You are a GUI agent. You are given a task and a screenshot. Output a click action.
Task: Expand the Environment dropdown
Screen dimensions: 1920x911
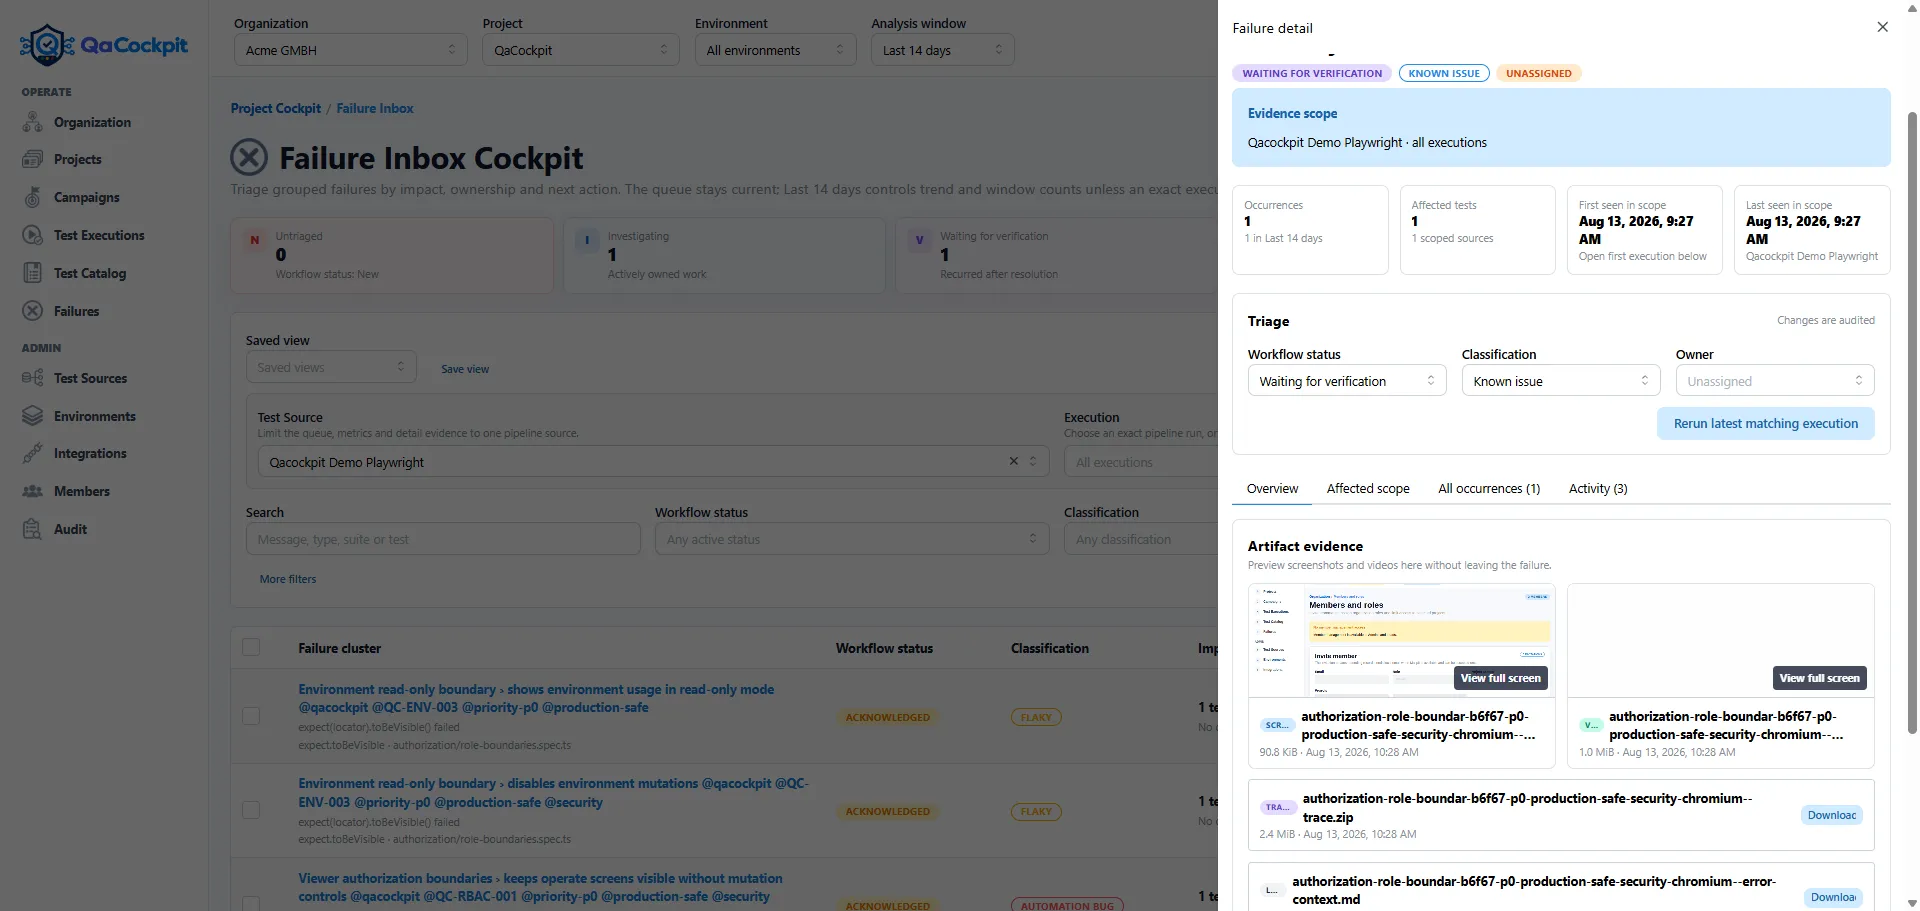coord(775,50)
